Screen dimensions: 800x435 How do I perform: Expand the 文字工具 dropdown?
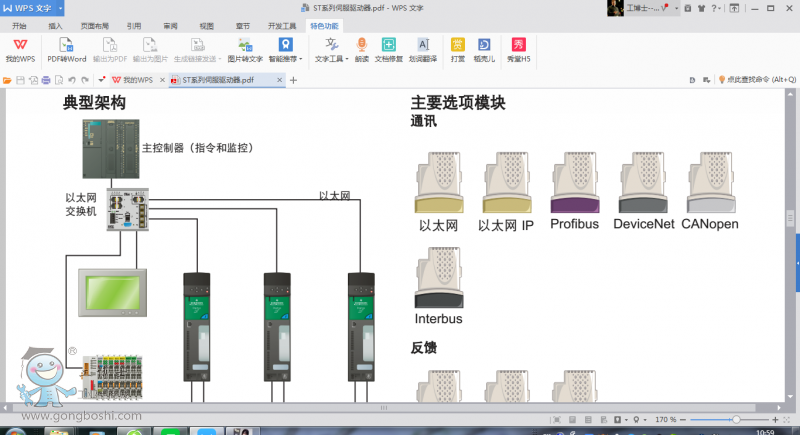(x=331, y=59)
